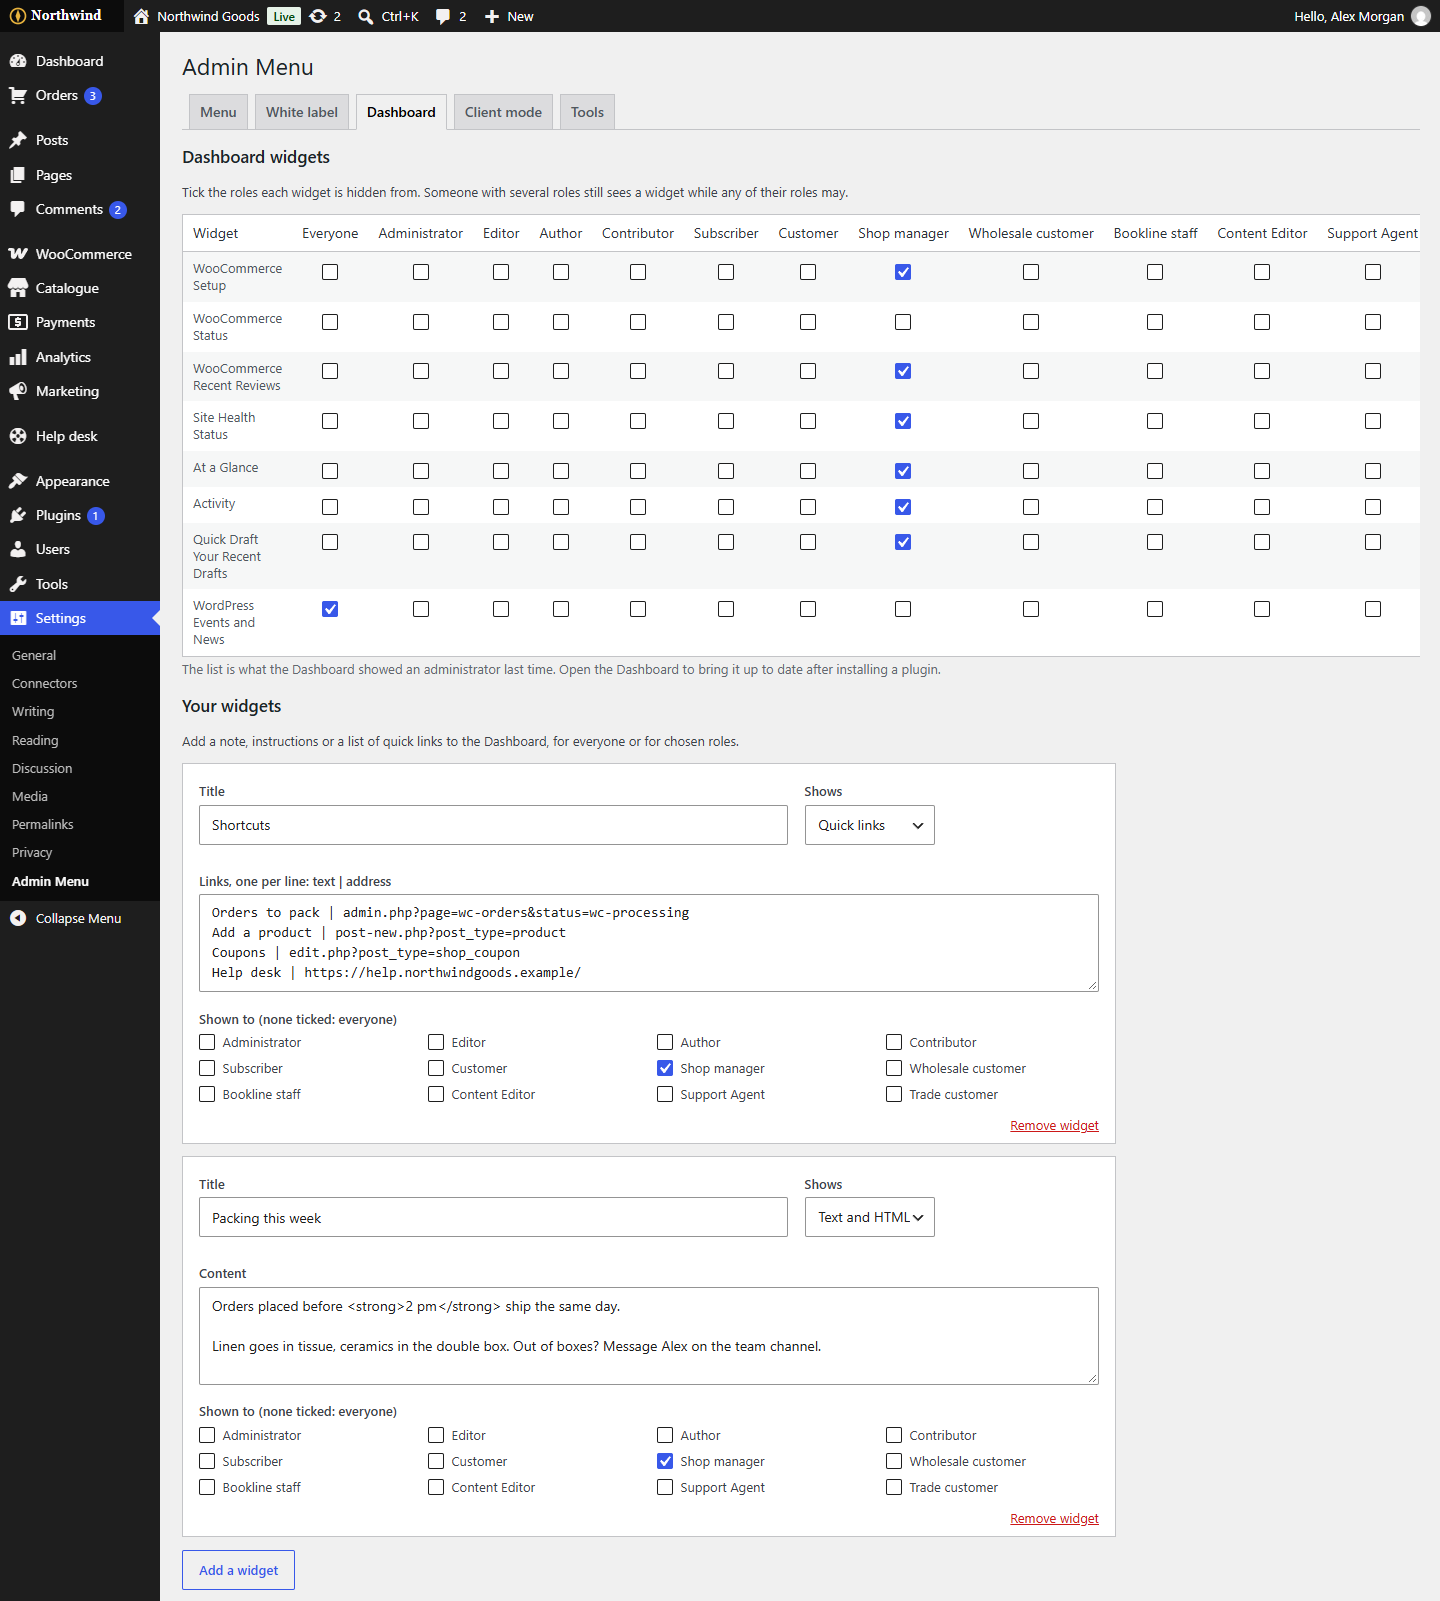Click the Payments icon
This screenshot has height=1601, width=1440.
(18, 322)
